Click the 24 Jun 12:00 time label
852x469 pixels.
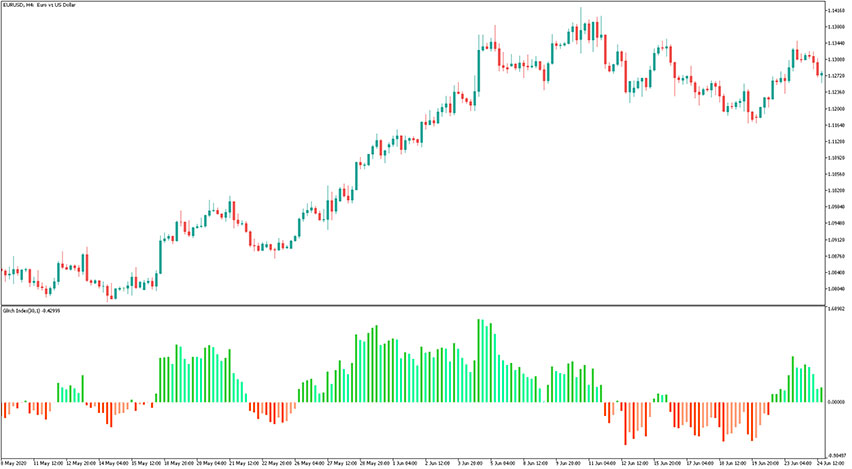[831, 464]
